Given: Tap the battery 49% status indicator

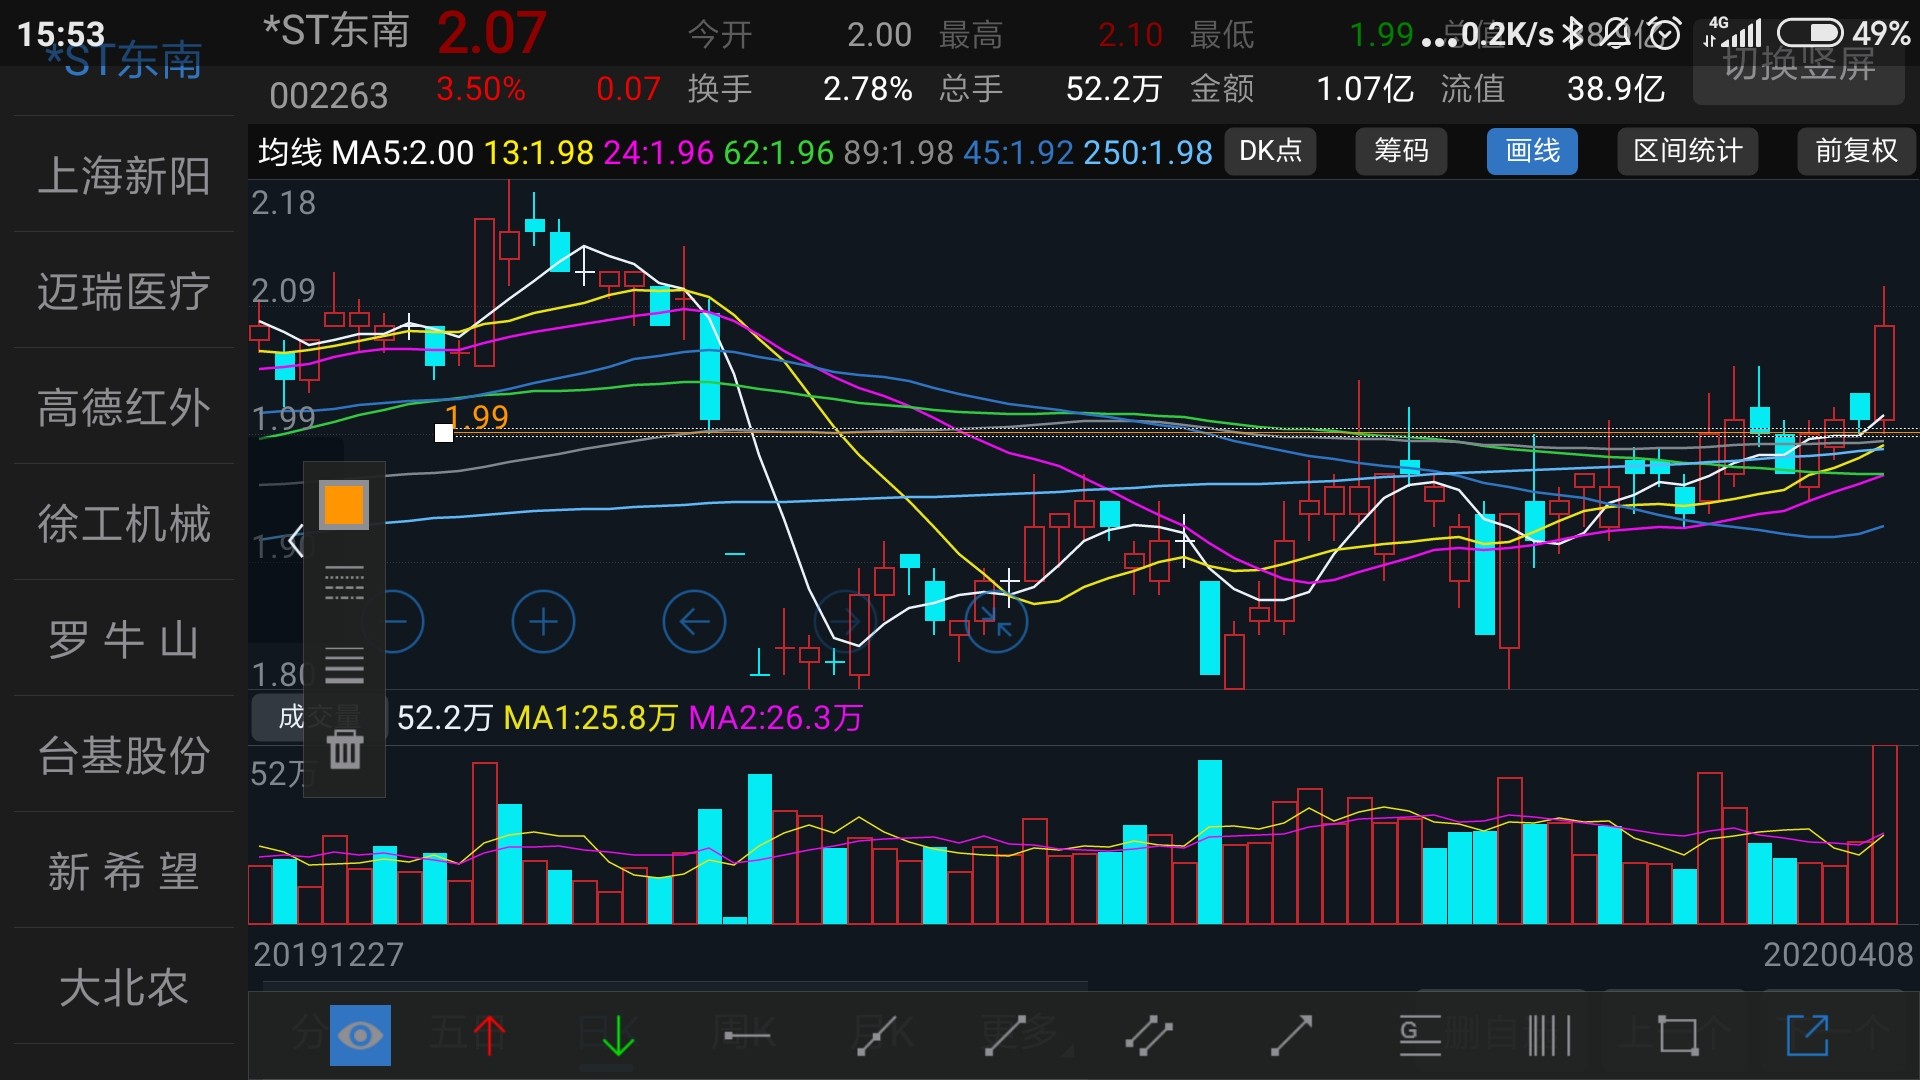Looking at the screenshot, I should coord(1845,34).
